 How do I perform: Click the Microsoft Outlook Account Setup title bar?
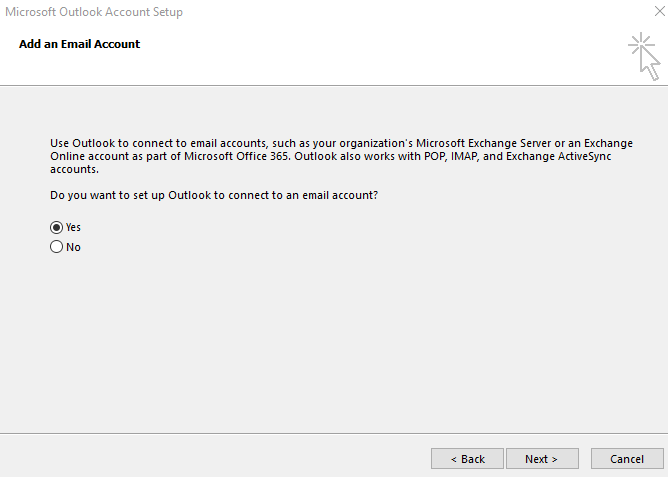[x=300, y=12]
